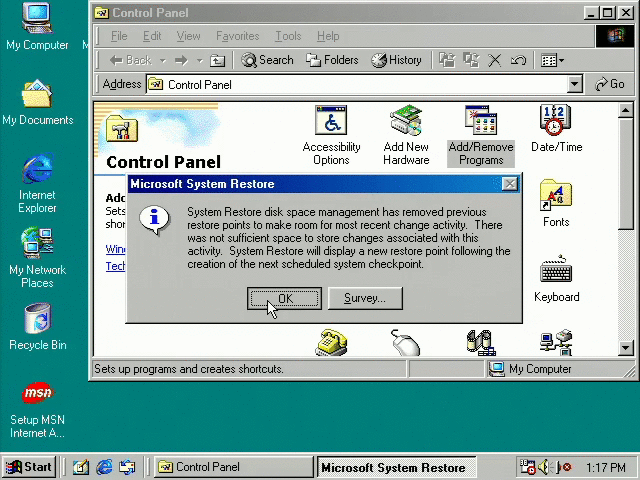The width and height of the screenshot is (640, 480).
Task: Click the Back toolbar button
Action: 131,60
